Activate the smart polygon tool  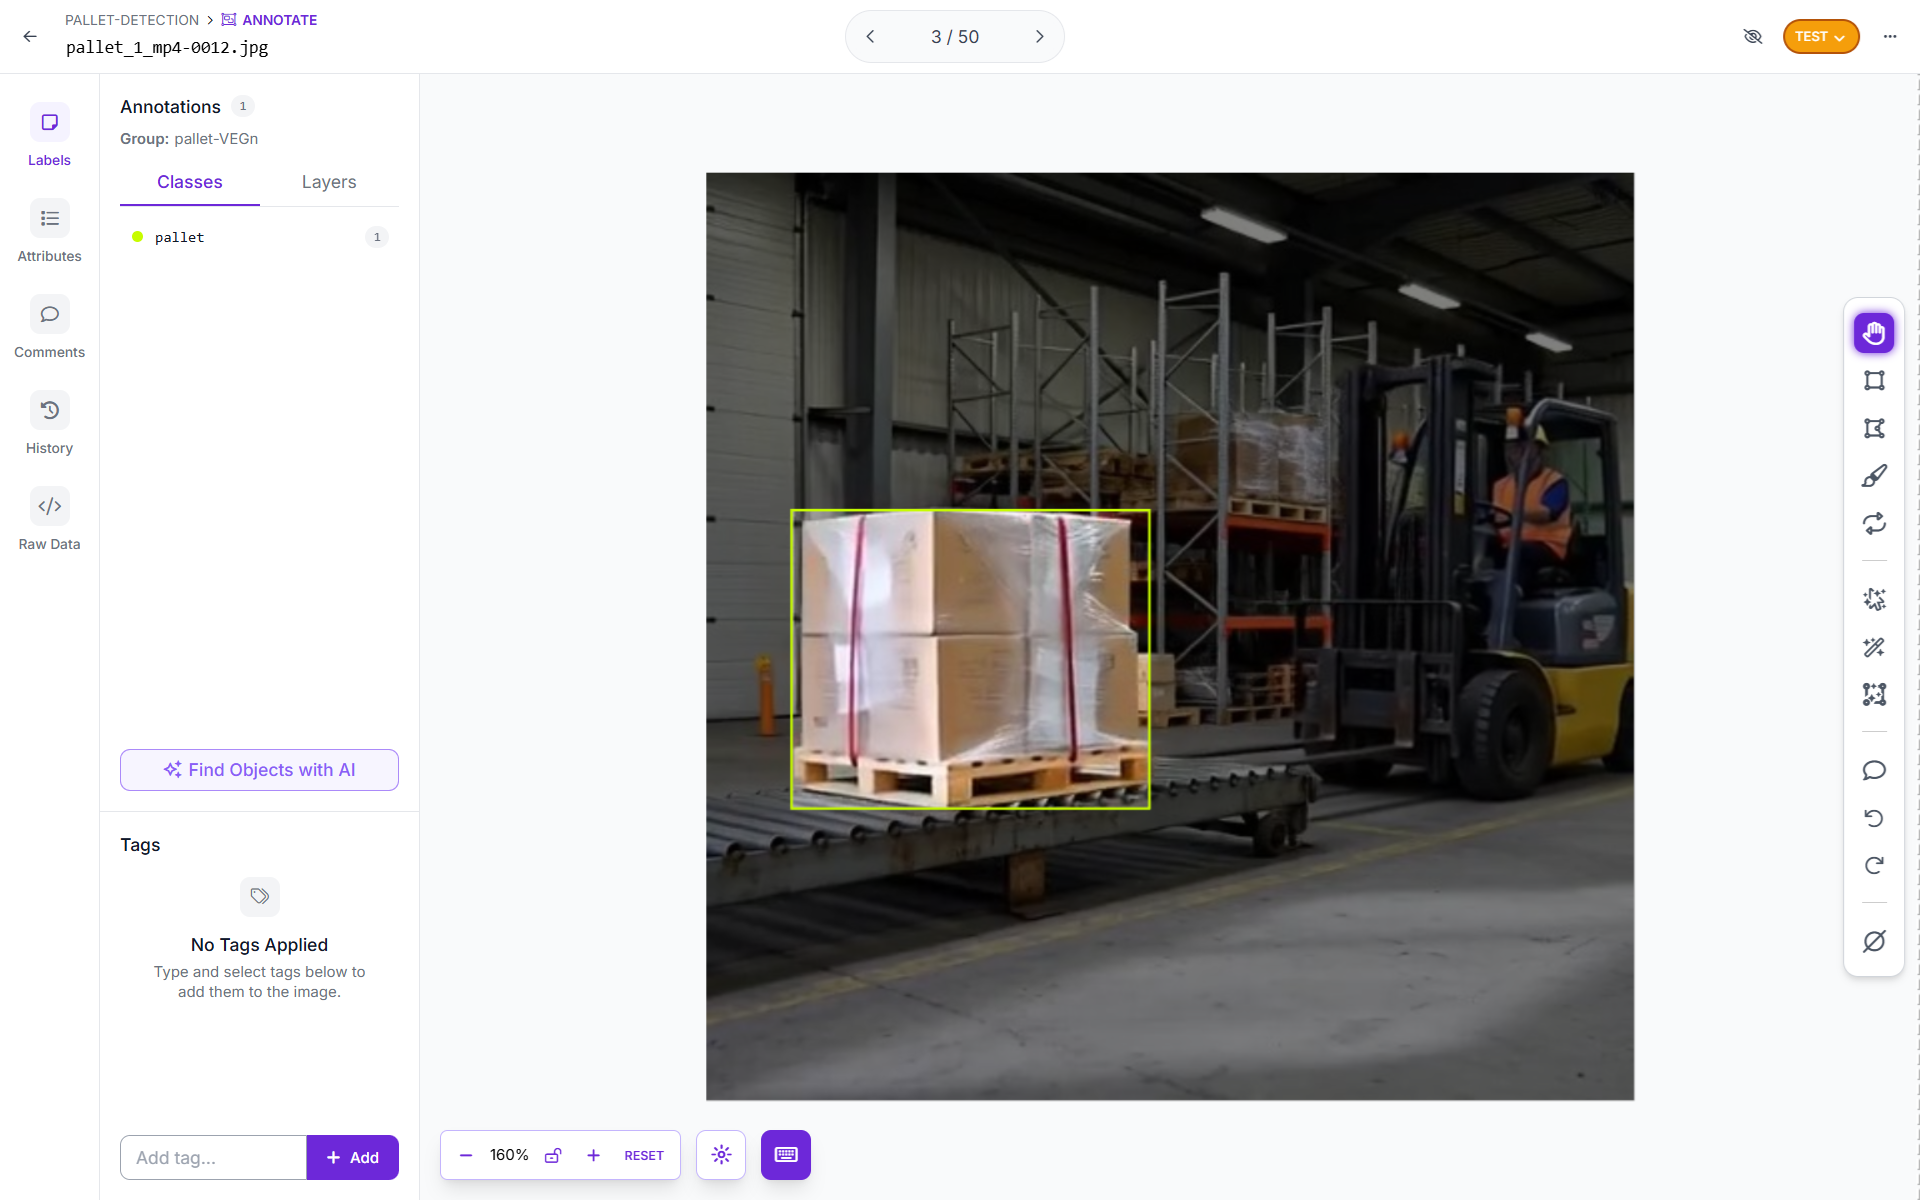(1874, 600)
